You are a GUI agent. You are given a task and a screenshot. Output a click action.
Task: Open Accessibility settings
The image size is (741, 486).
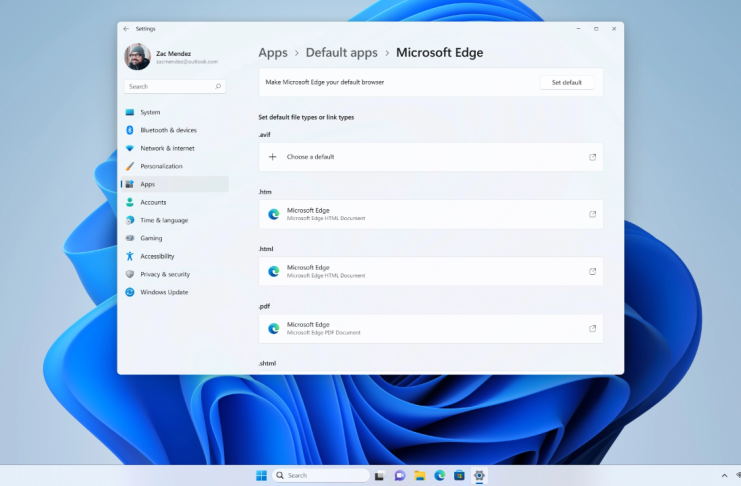point(175,256)
